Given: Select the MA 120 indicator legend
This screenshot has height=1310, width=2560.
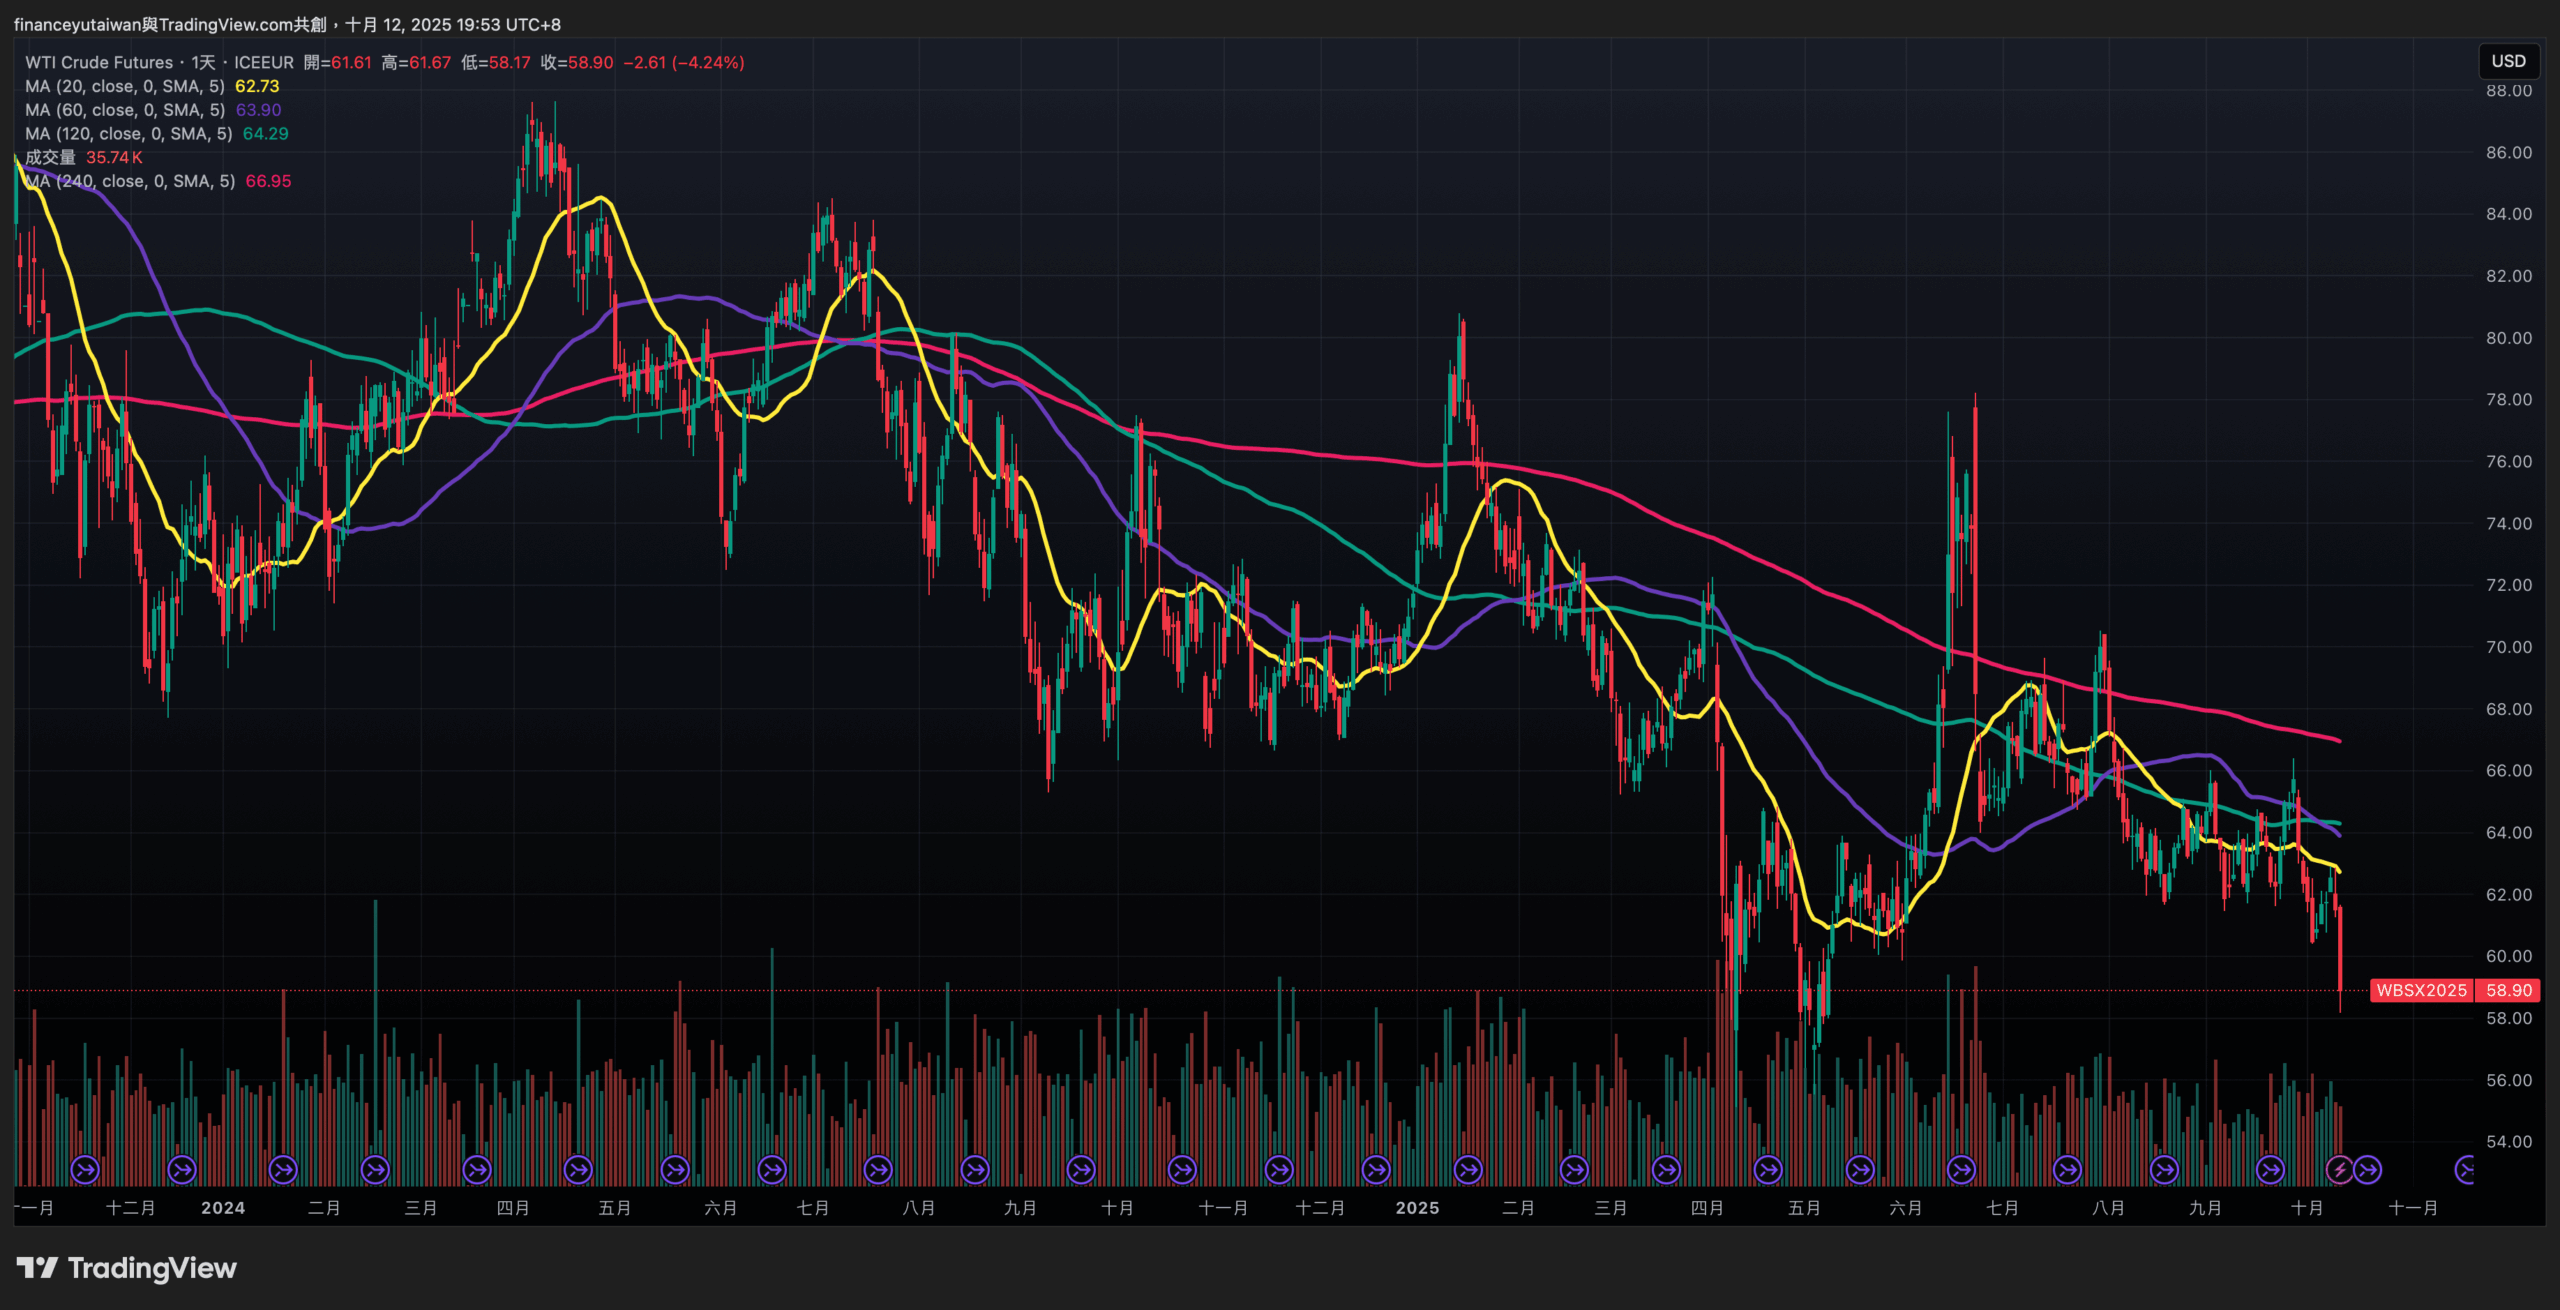Looking at the screenshot, I should tap(128, 134).
